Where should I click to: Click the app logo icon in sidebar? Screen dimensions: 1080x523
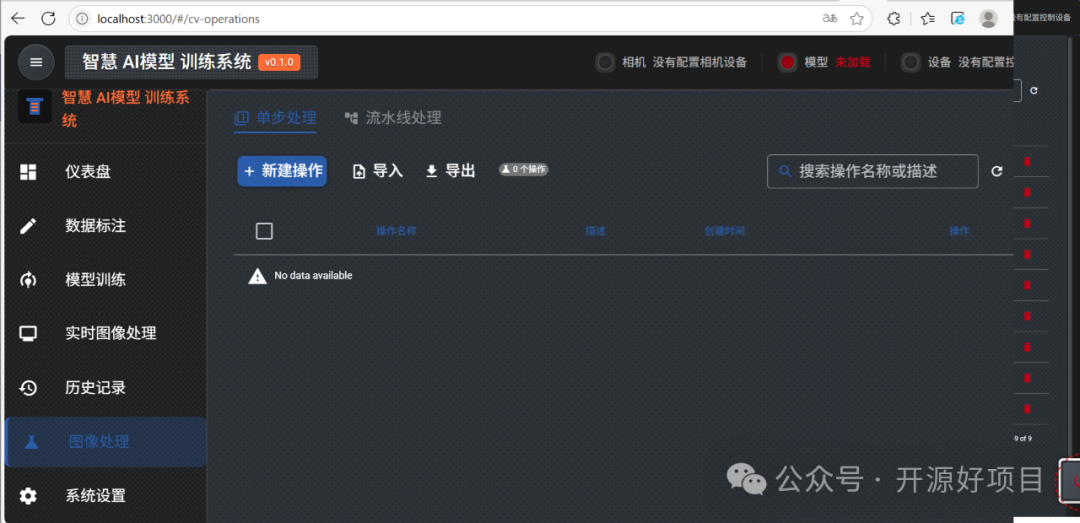tap(34, 107)
